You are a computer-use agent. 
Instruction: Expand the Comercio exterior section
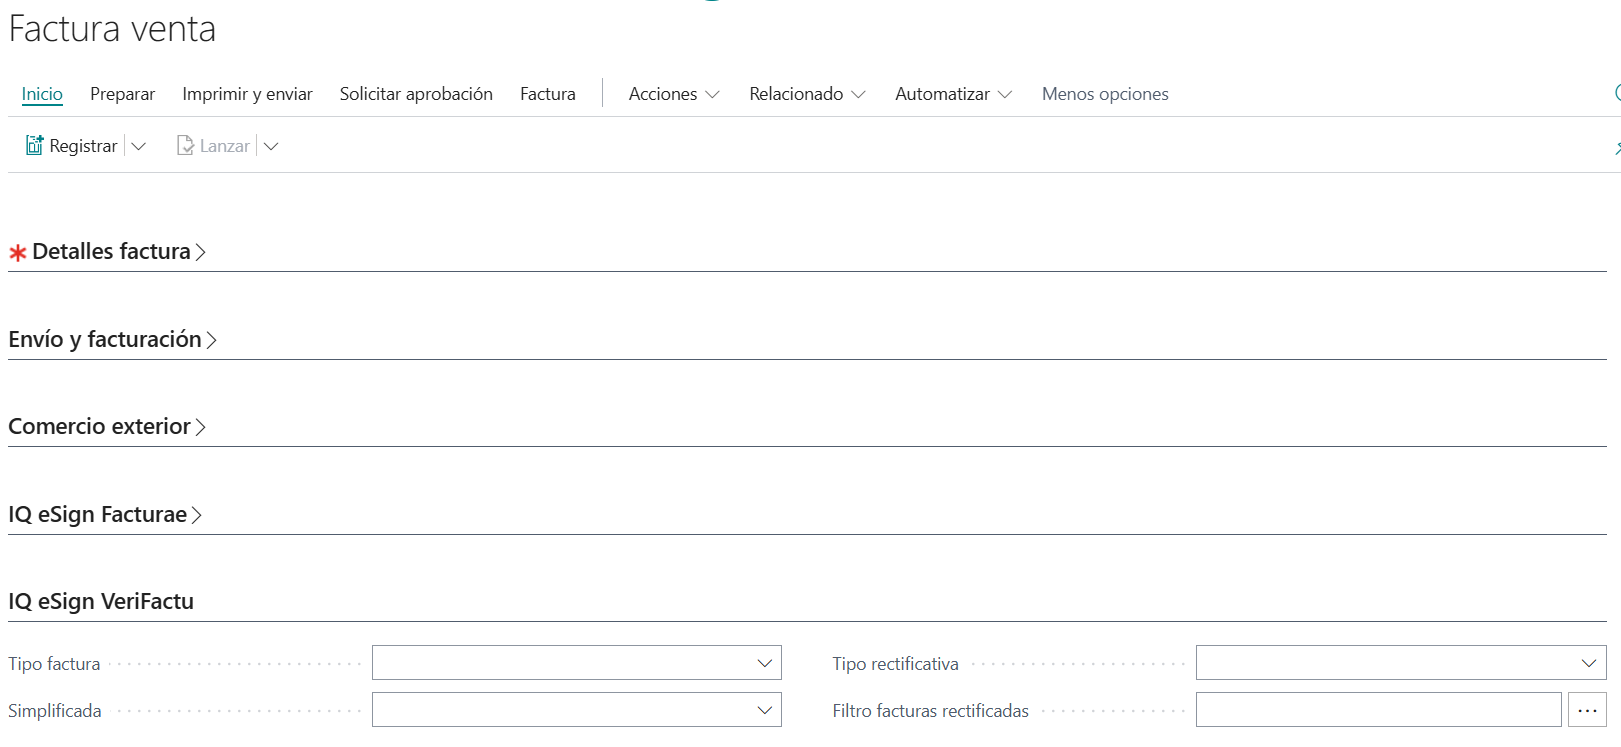coord(107,426)
